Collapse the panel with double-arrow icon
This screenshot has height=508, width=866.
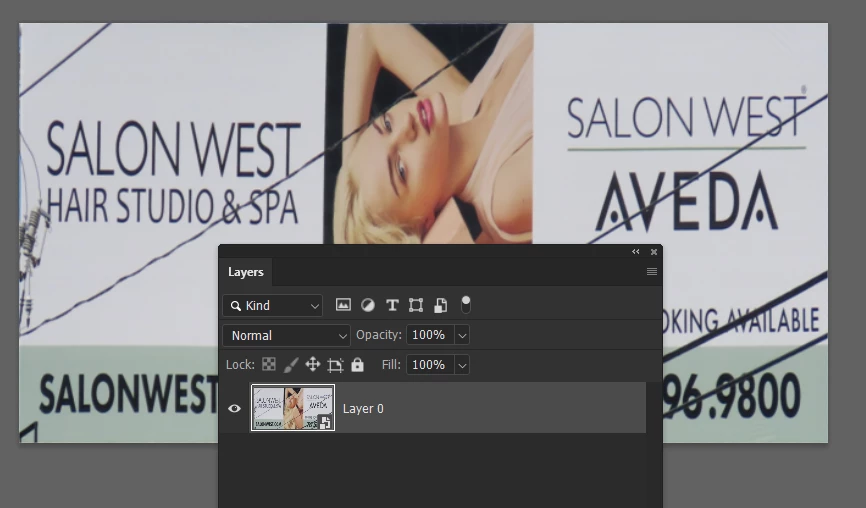(x=636, y=252)
